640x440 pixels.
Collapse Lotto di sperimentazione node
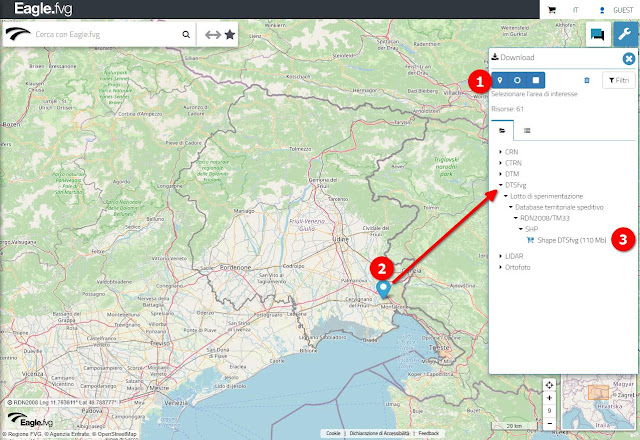(506, 196)
